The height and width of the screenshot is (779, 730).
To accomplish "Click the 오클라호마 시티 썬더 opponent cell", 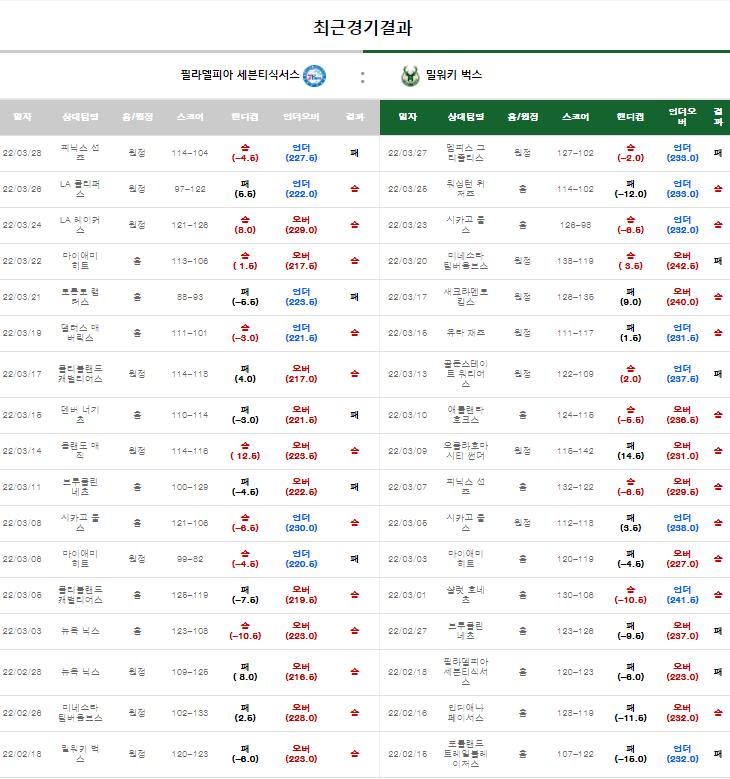I will (466, 451).
